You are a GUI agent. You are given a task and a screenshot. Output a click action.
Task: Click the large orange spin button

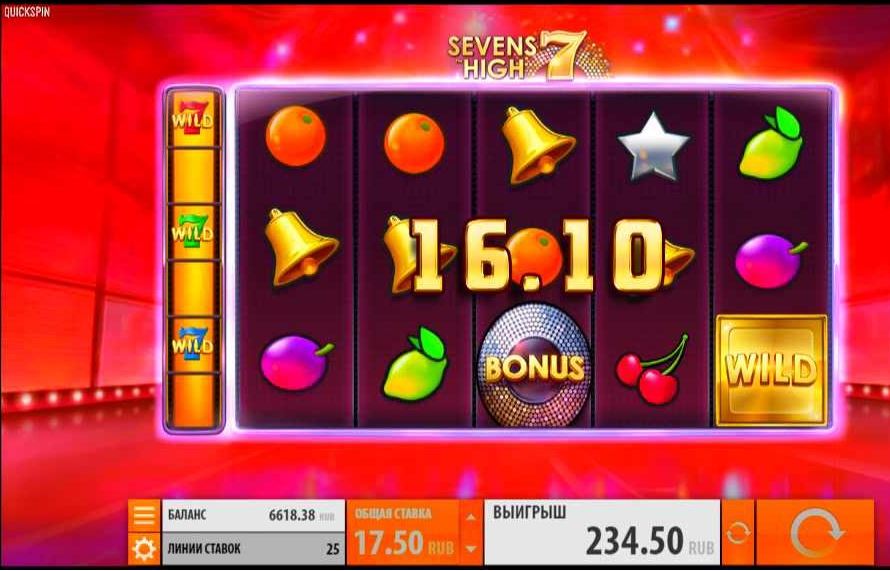pyautogui.click(x=815, y=532)
